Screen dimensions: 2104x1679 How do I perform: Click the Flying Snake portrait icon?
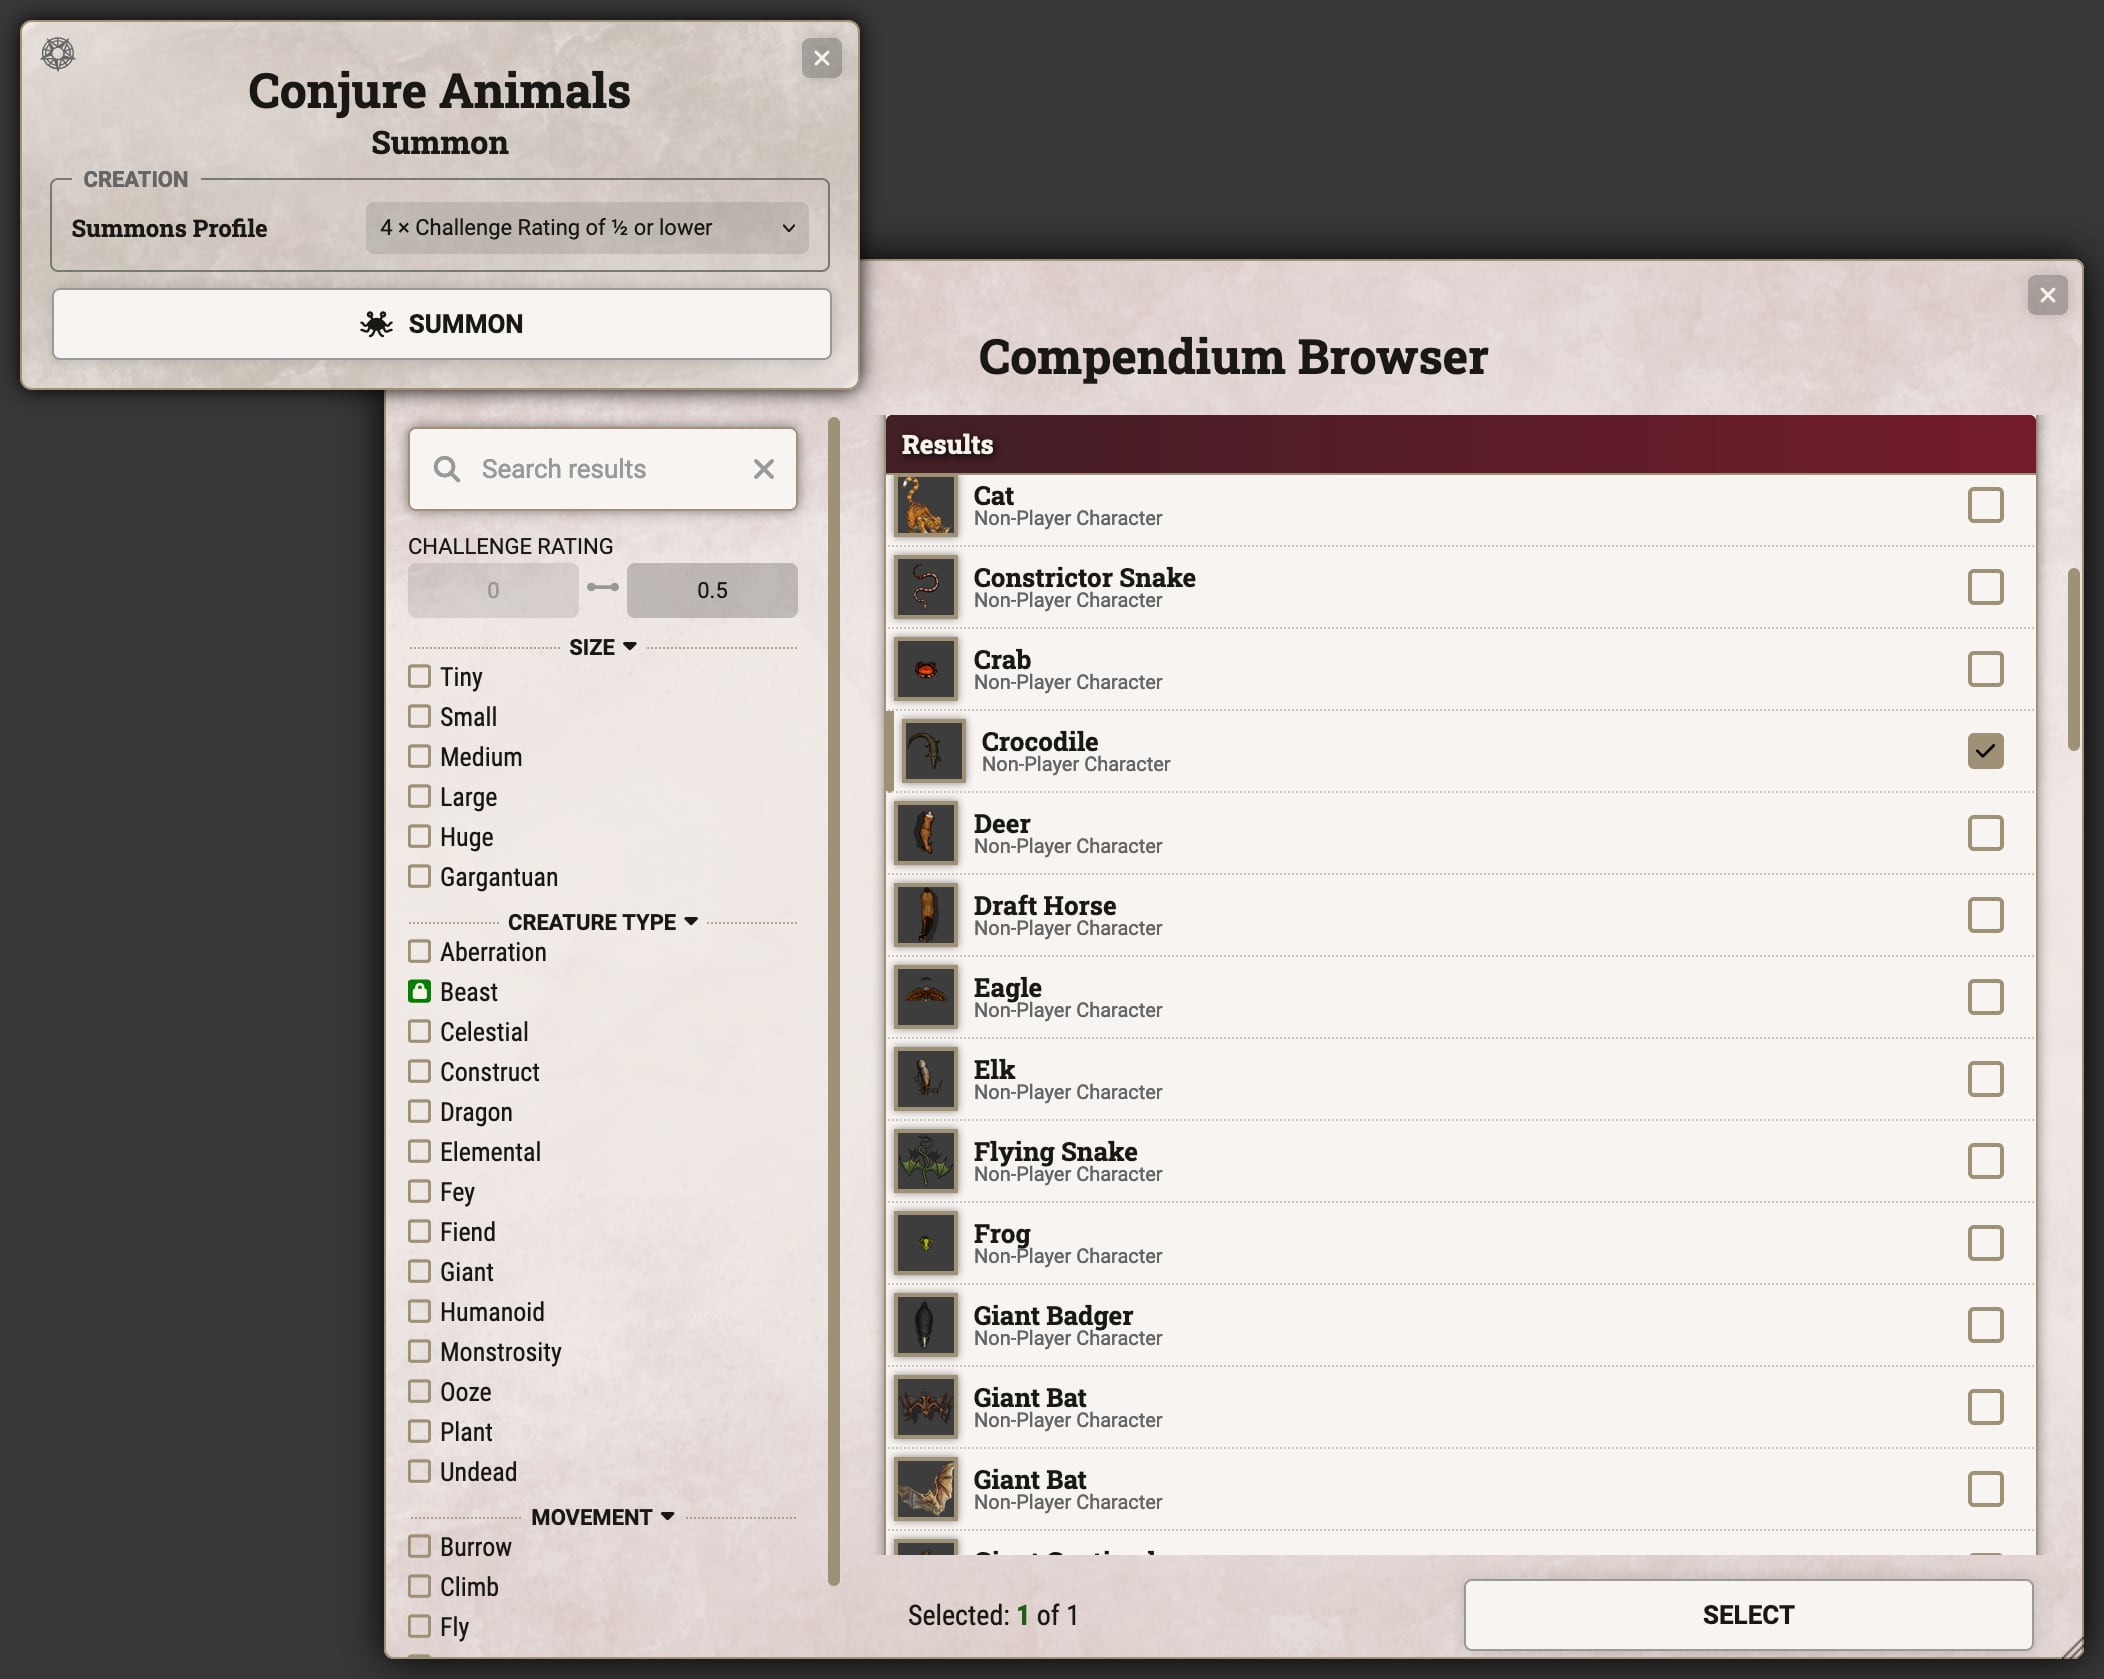[925, 1161]
